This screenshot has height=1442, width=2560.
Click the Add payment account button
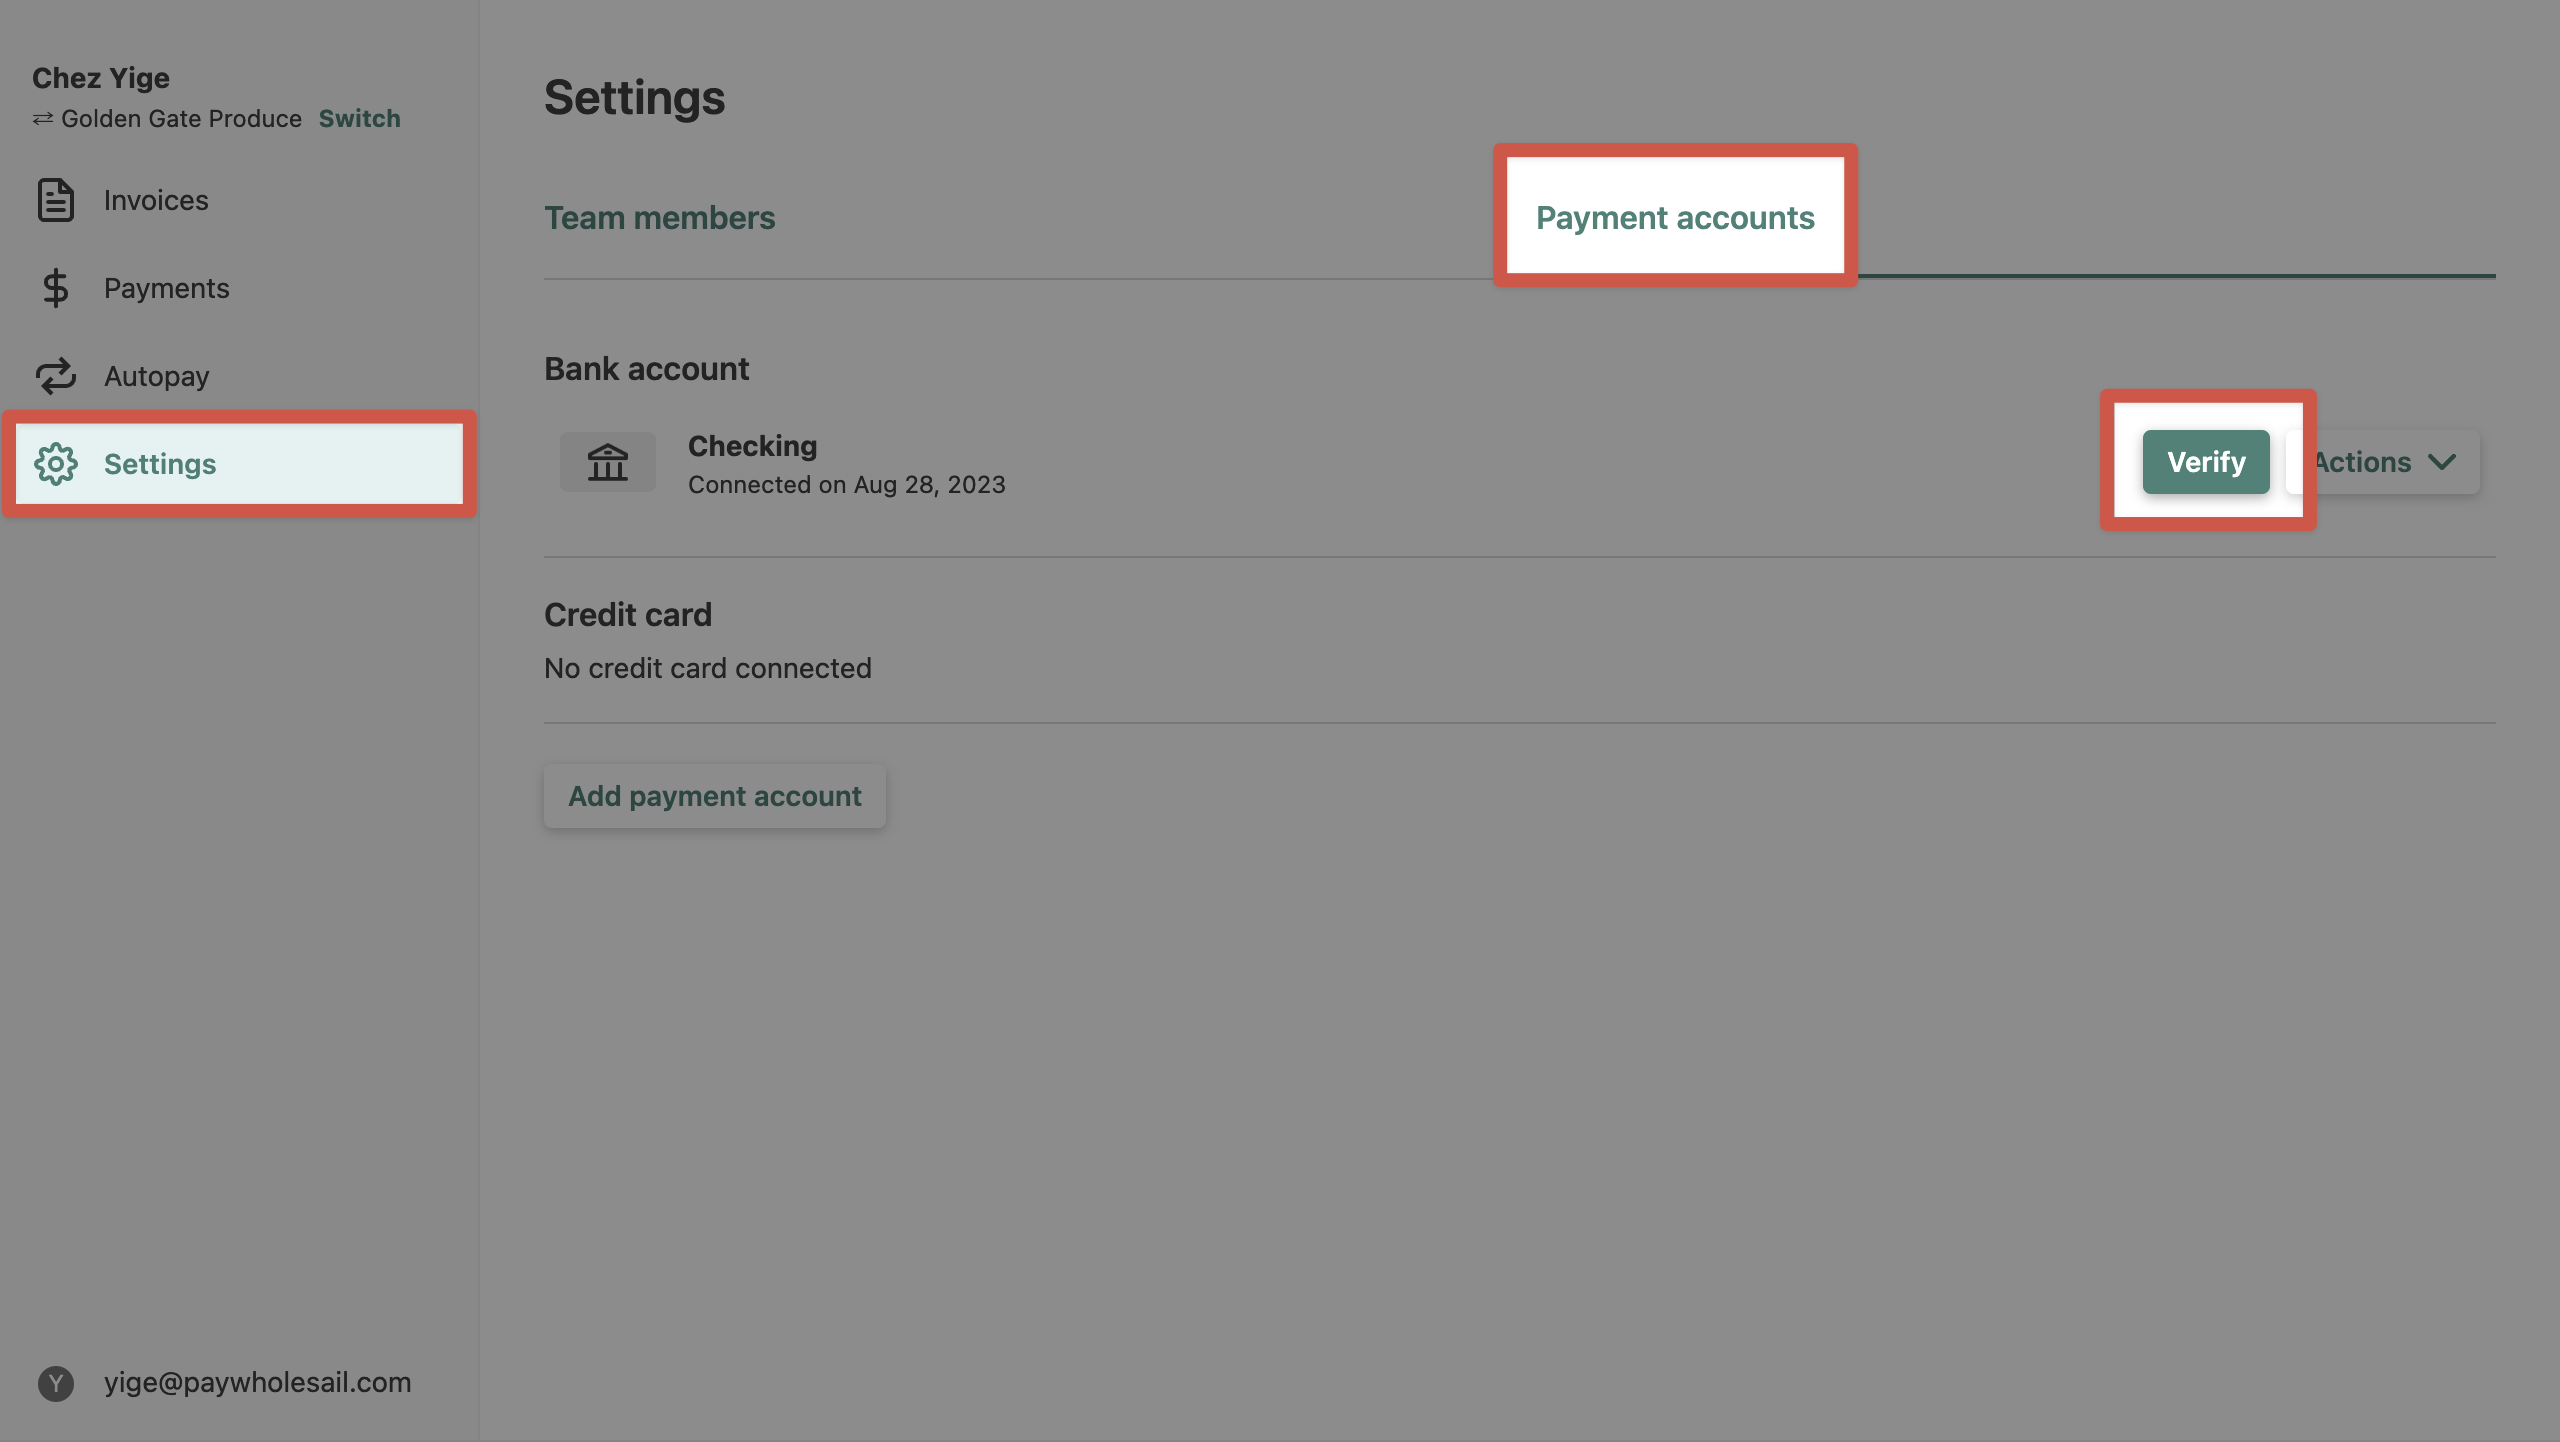coord(714,796)
